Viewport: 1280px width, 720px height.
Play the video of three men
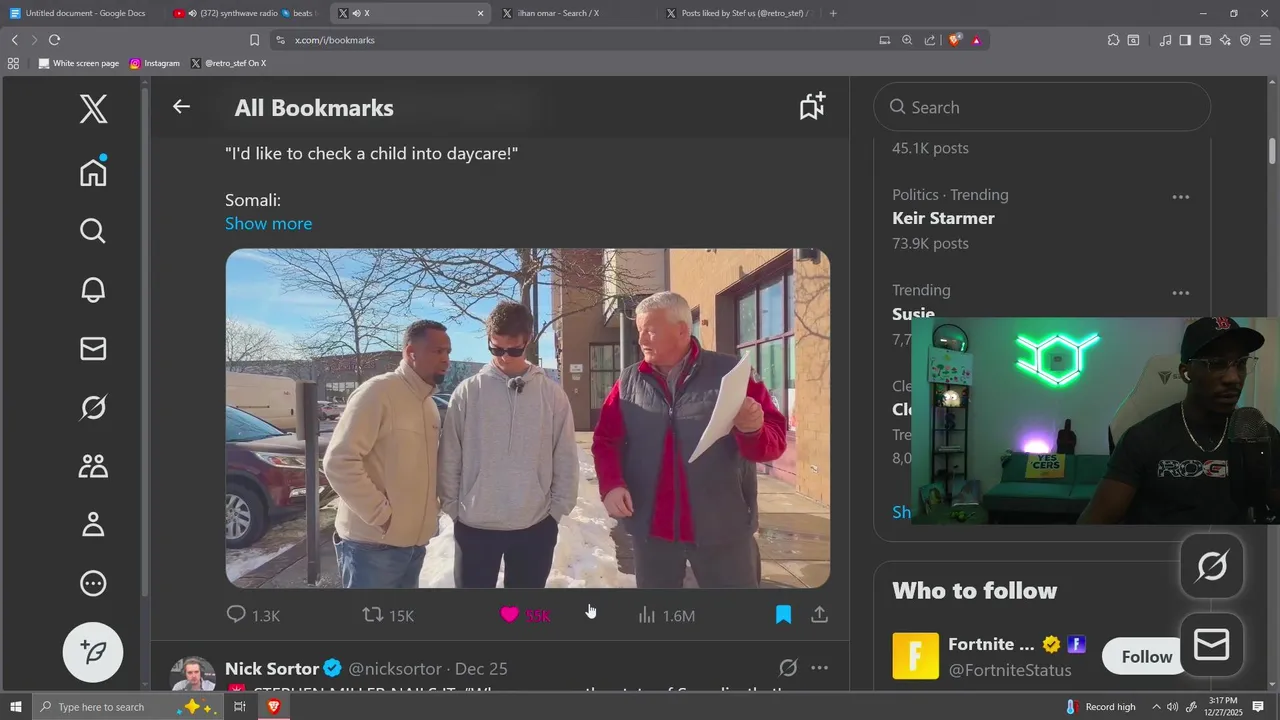pyautogui.click(x=527, y=418)
